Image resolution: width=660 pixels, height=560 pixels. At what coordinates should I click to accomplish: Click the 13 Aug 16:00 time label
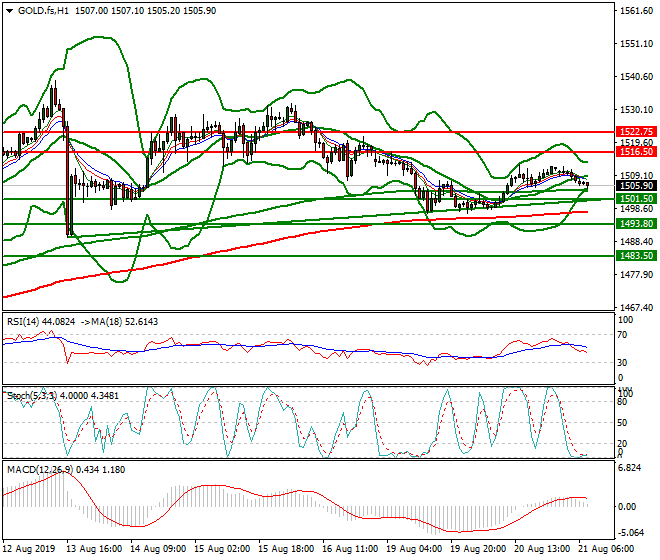point(95,549)
